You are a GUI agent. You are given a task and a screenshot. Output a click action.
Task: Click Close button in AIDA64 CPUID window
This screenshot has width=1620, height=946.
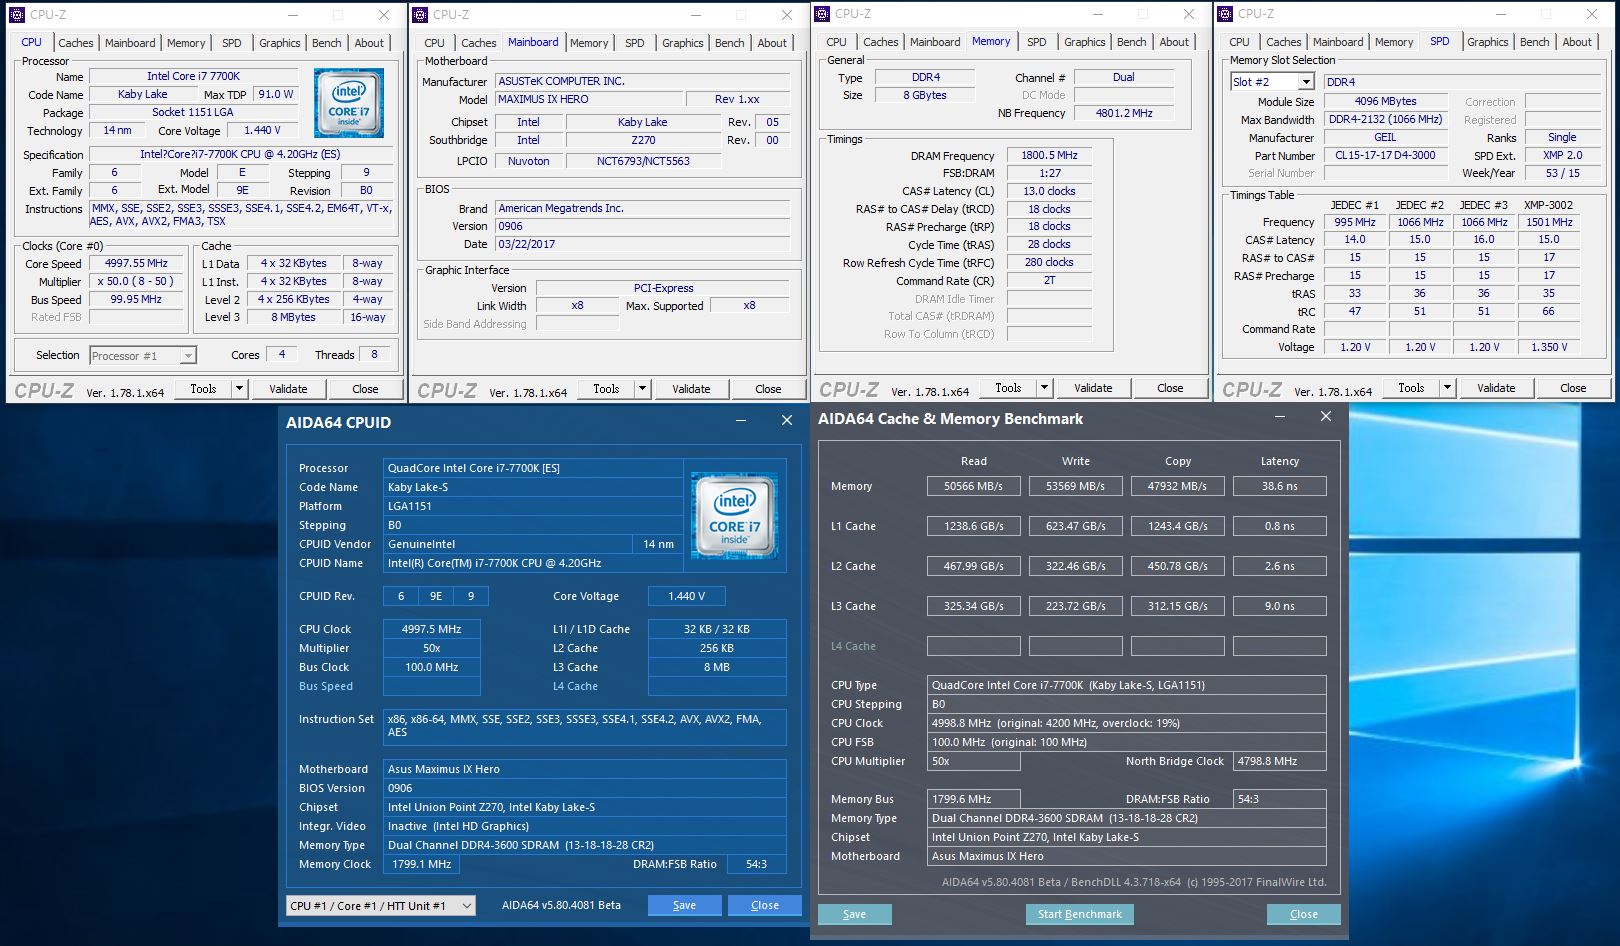pos(765,905)
